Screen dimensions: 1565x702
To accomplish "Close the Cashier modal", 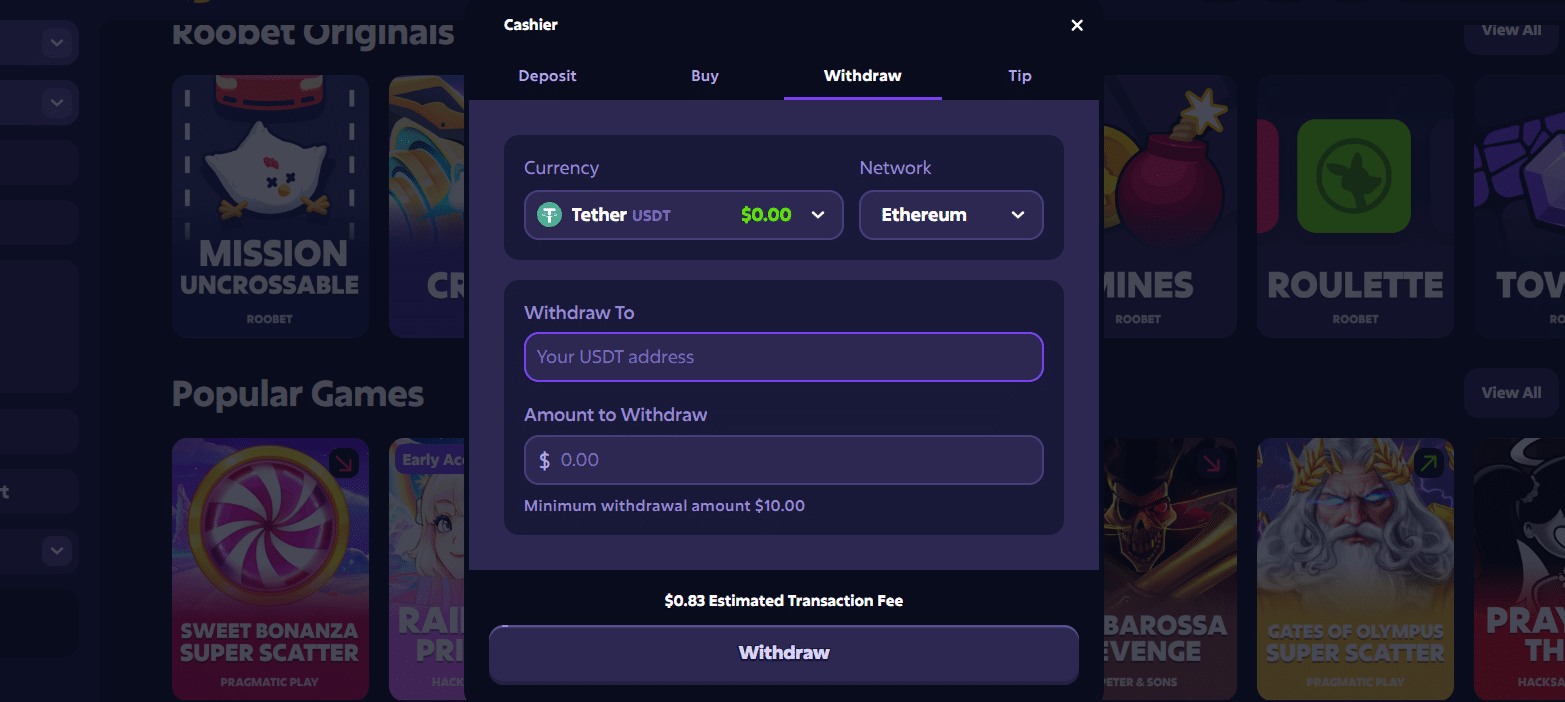I will 1076,25.
